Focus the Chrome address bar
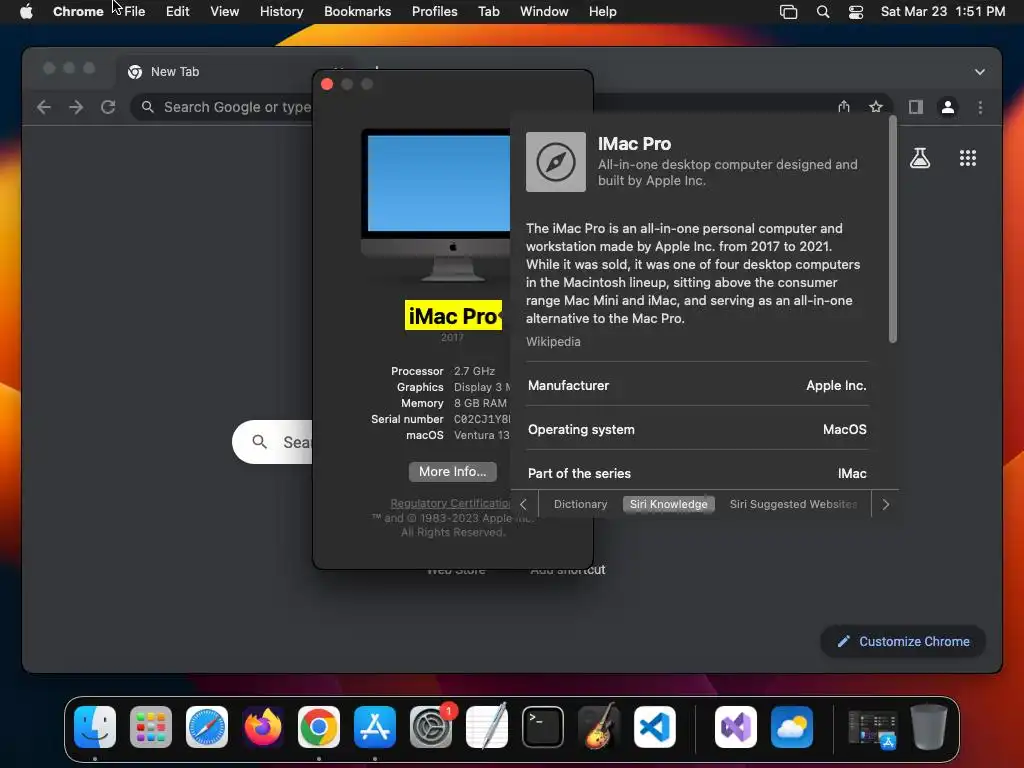This screenshot has height=768, width=1024. pos(222,107)
